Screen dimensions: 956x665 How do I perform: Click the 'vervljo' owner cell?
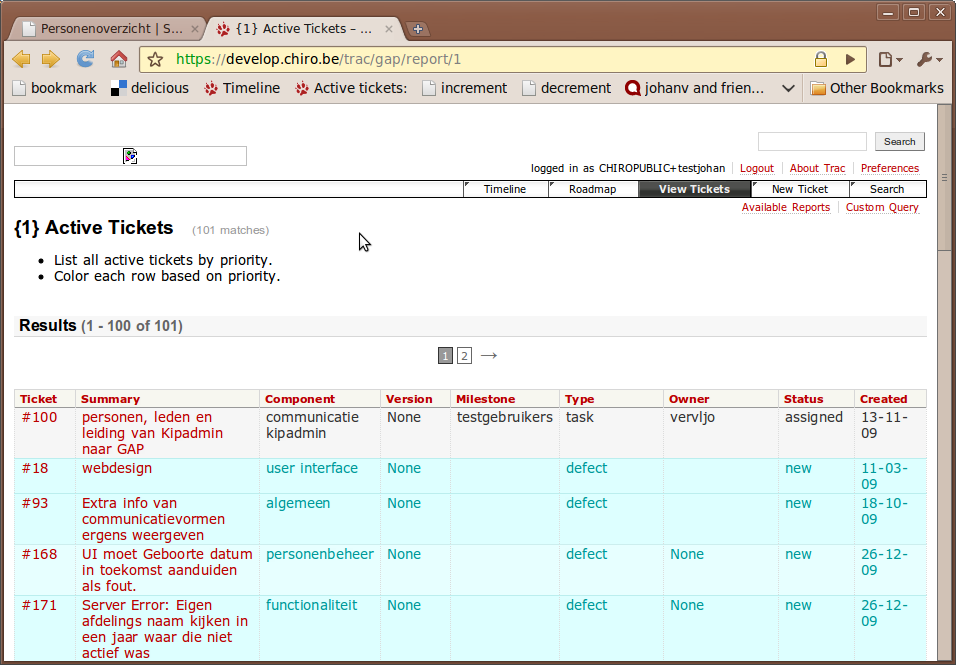(693, 418)
